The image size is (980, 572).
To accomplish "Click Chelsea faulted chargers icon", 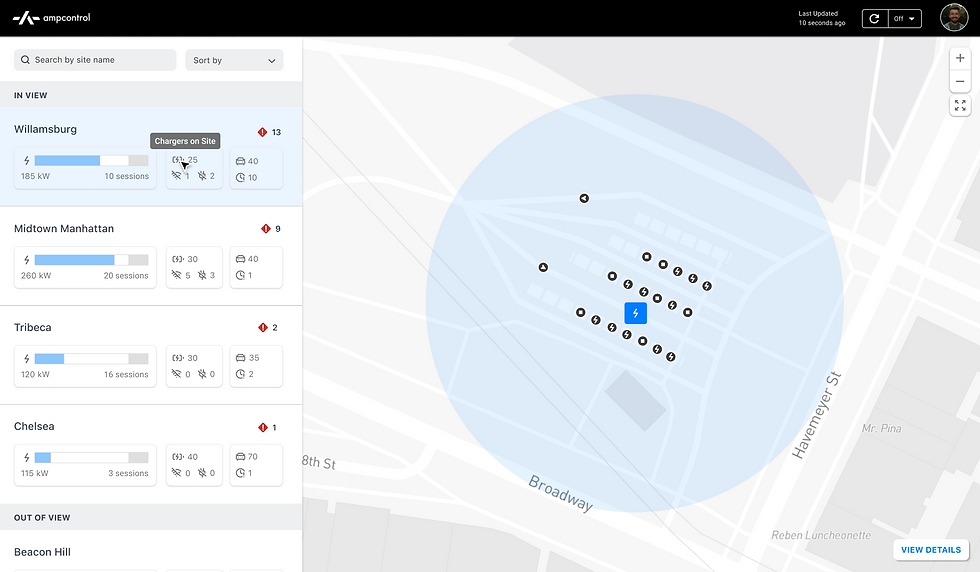I will coord(202,473).
